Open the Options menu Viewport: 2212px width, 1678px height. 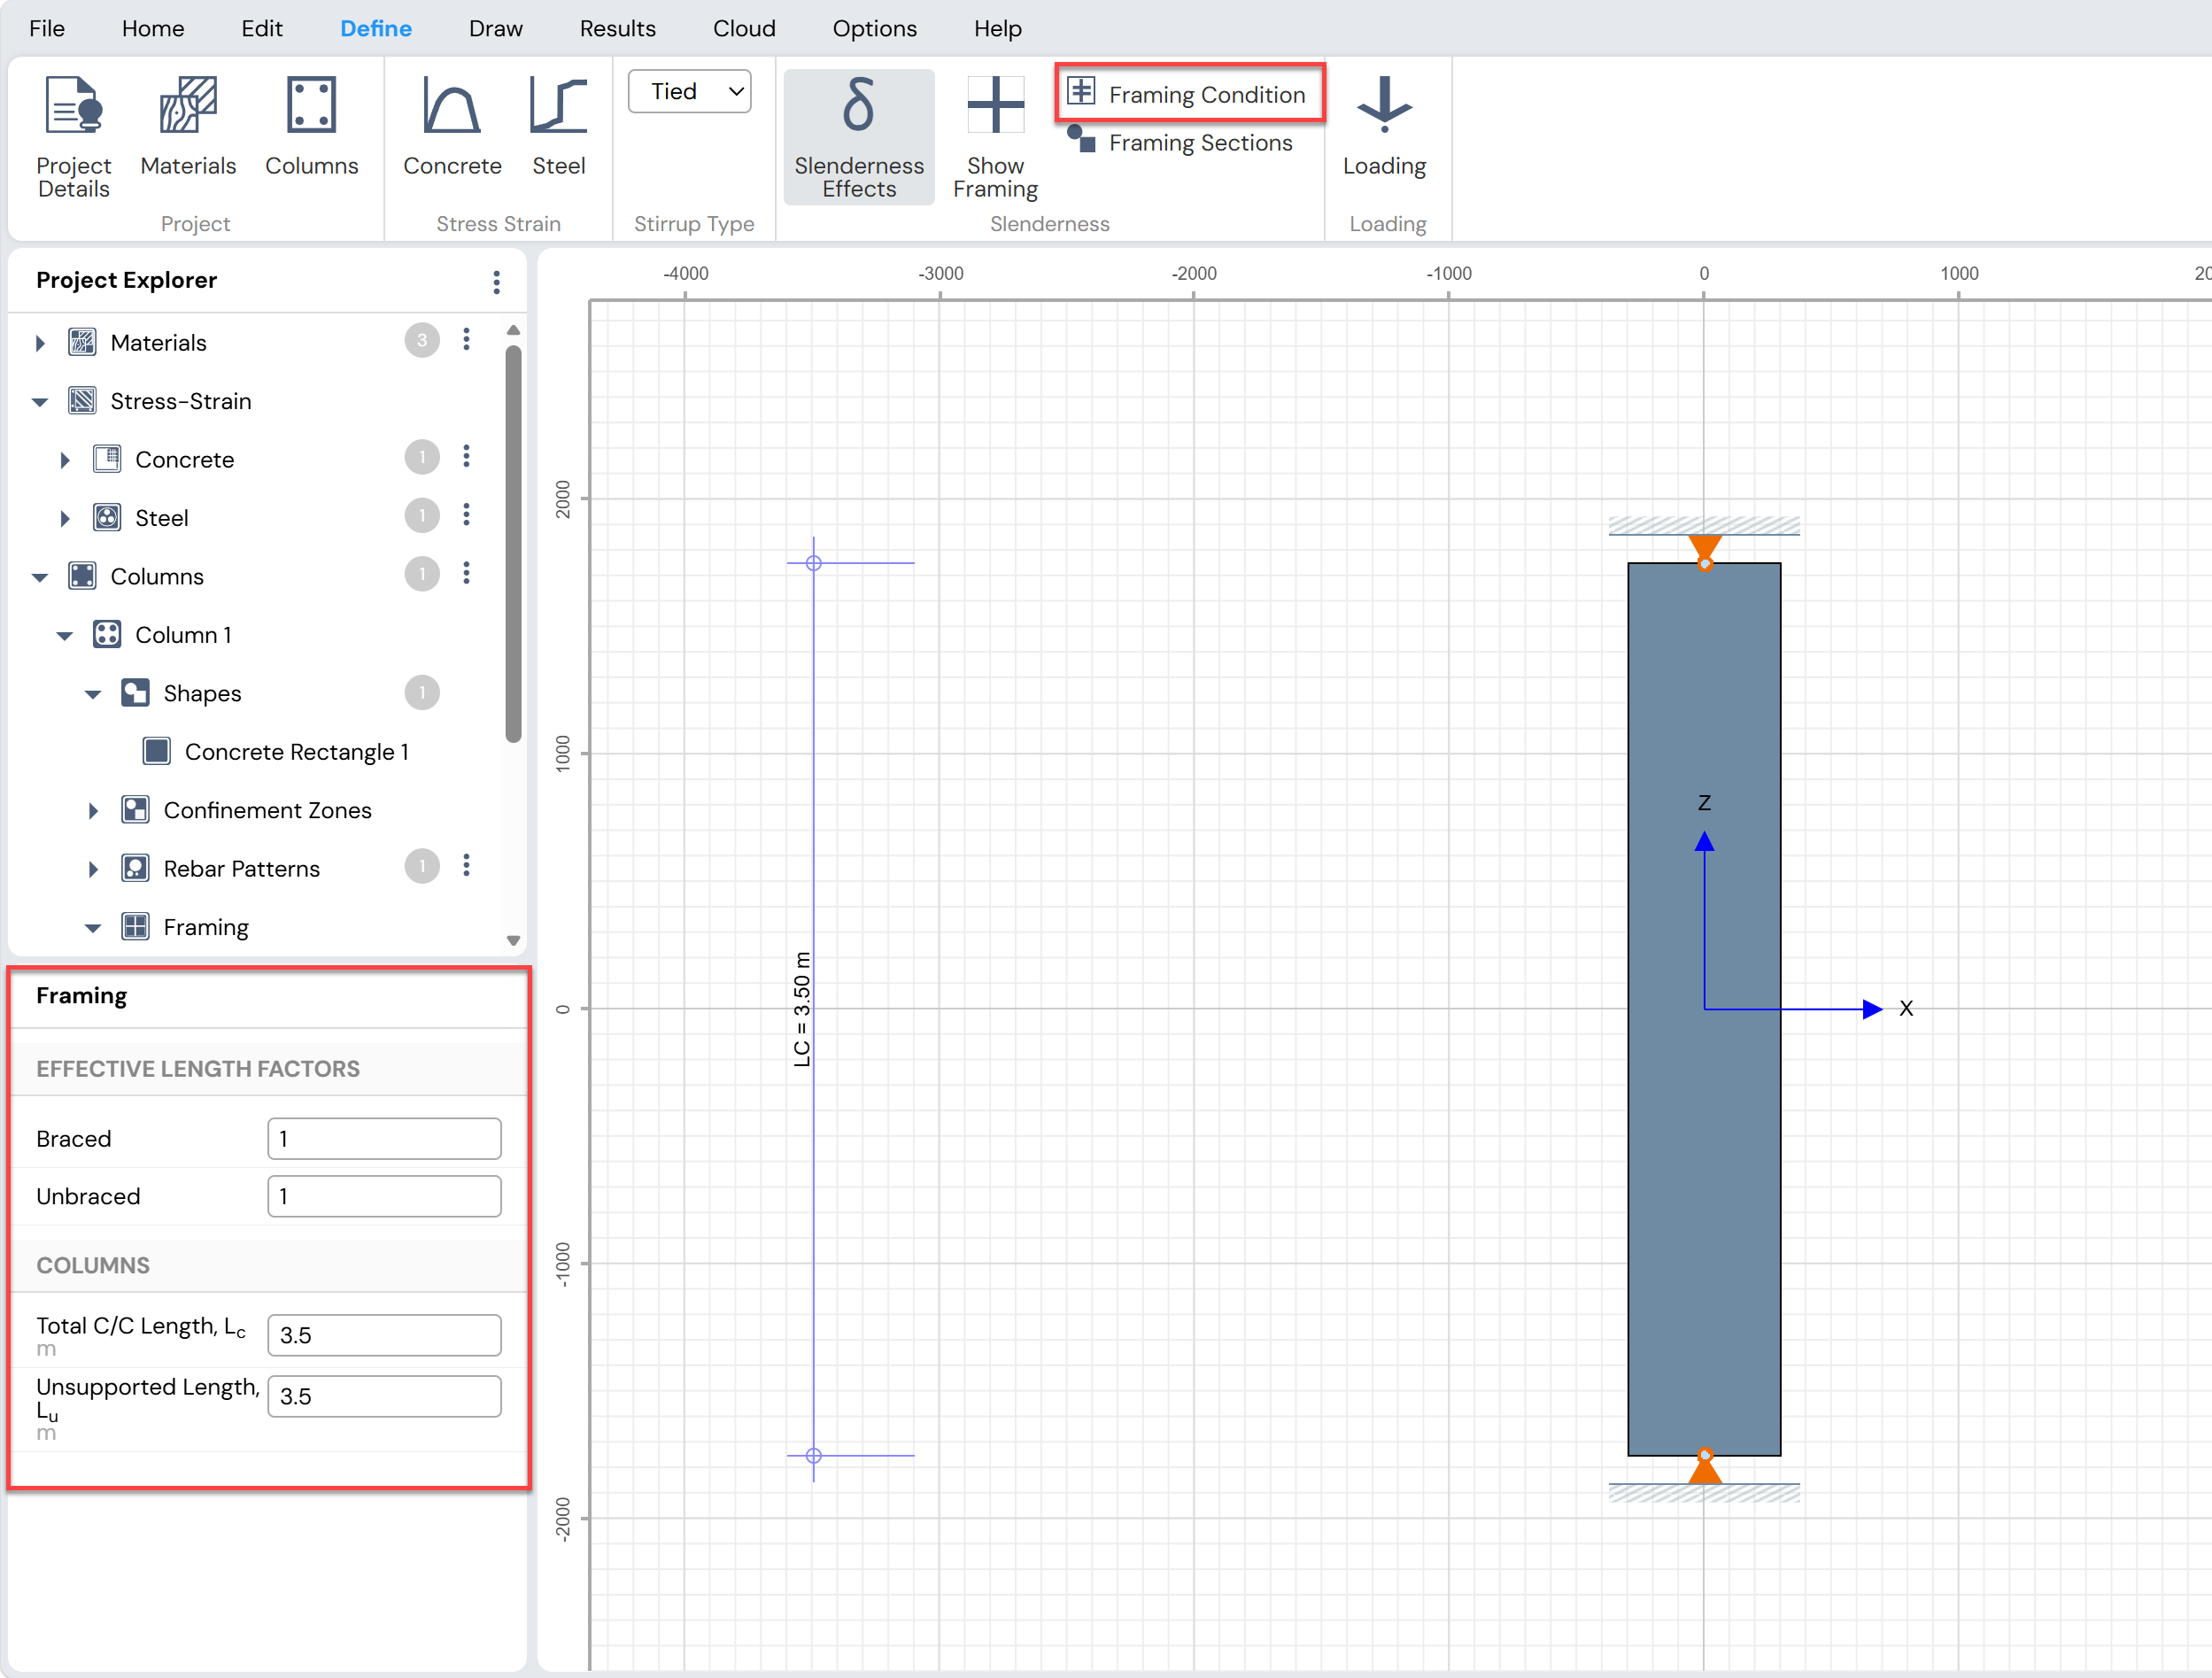(875, 28)
